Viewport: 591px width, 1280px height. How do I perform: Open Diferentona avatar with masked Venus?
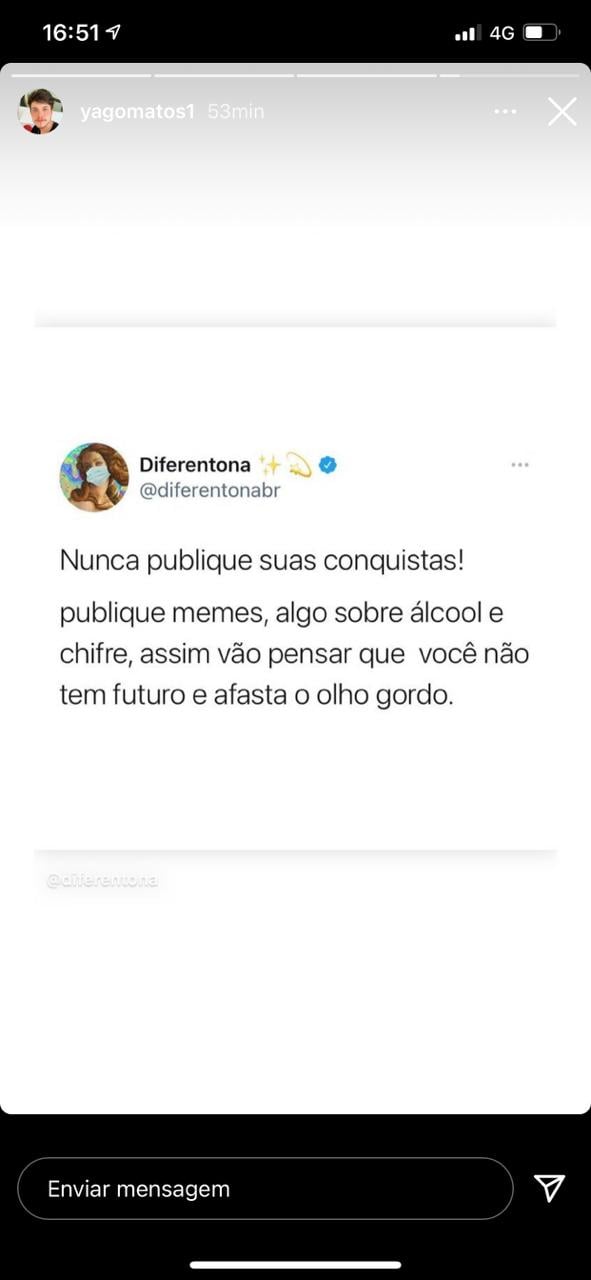94,477
